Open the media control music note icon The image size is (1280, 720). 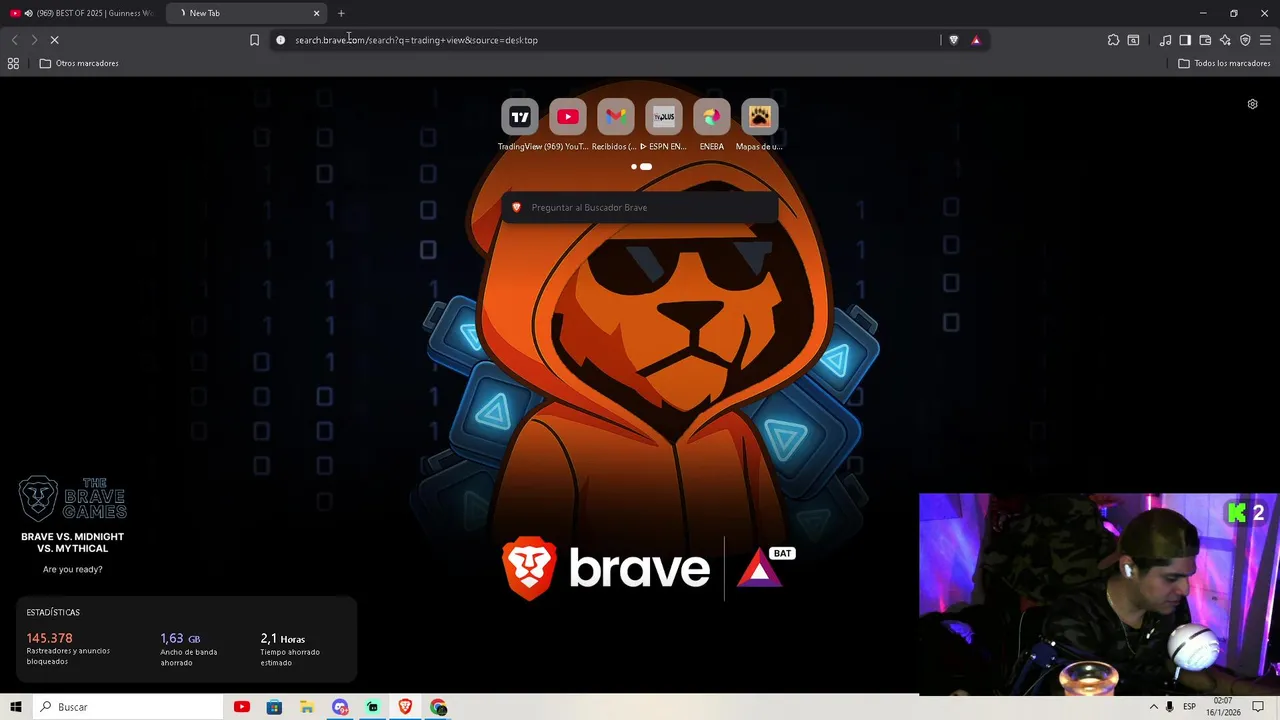click(1165, 40)
